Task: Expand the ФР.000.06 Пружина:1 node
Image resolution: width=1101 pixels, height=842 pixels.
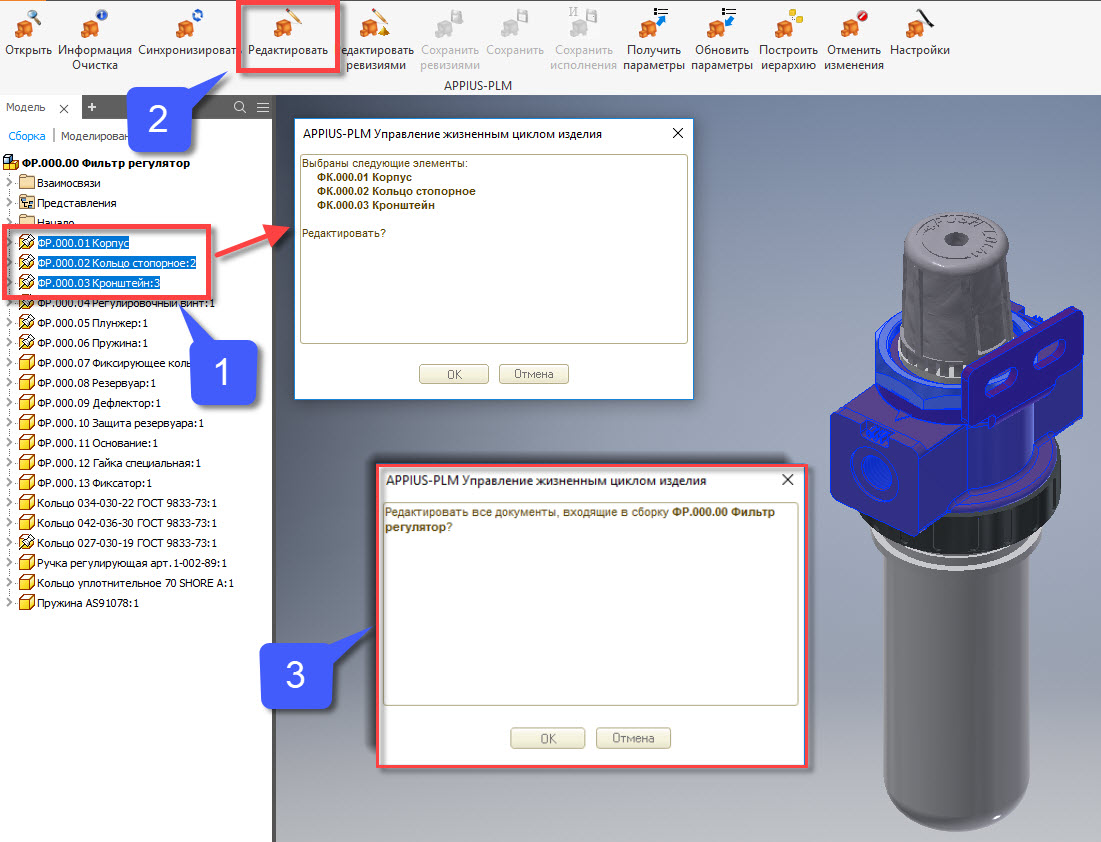Action: pos(9,343)
